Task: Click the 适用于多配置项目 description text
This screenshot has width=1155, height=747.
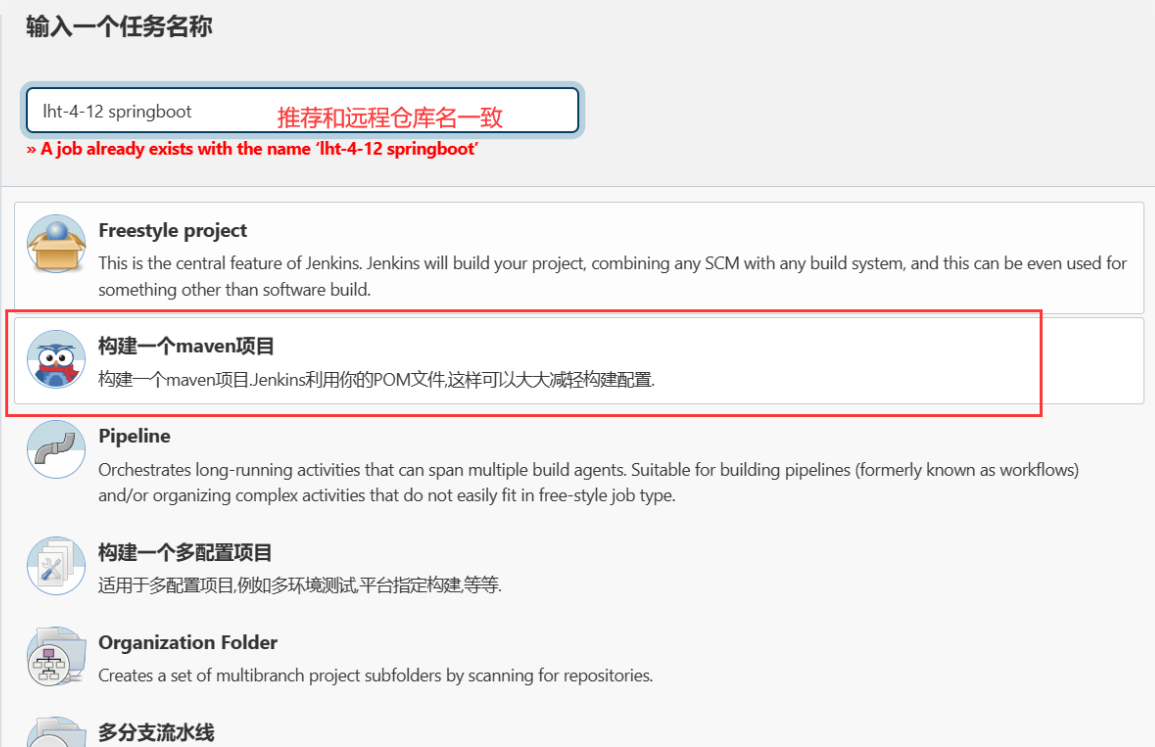Action: pos(300,586)
